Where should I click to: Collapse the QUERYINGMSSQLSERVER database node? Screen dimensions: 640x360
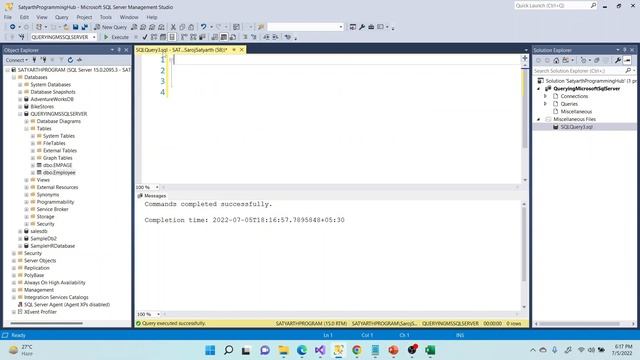pos(20,114)
